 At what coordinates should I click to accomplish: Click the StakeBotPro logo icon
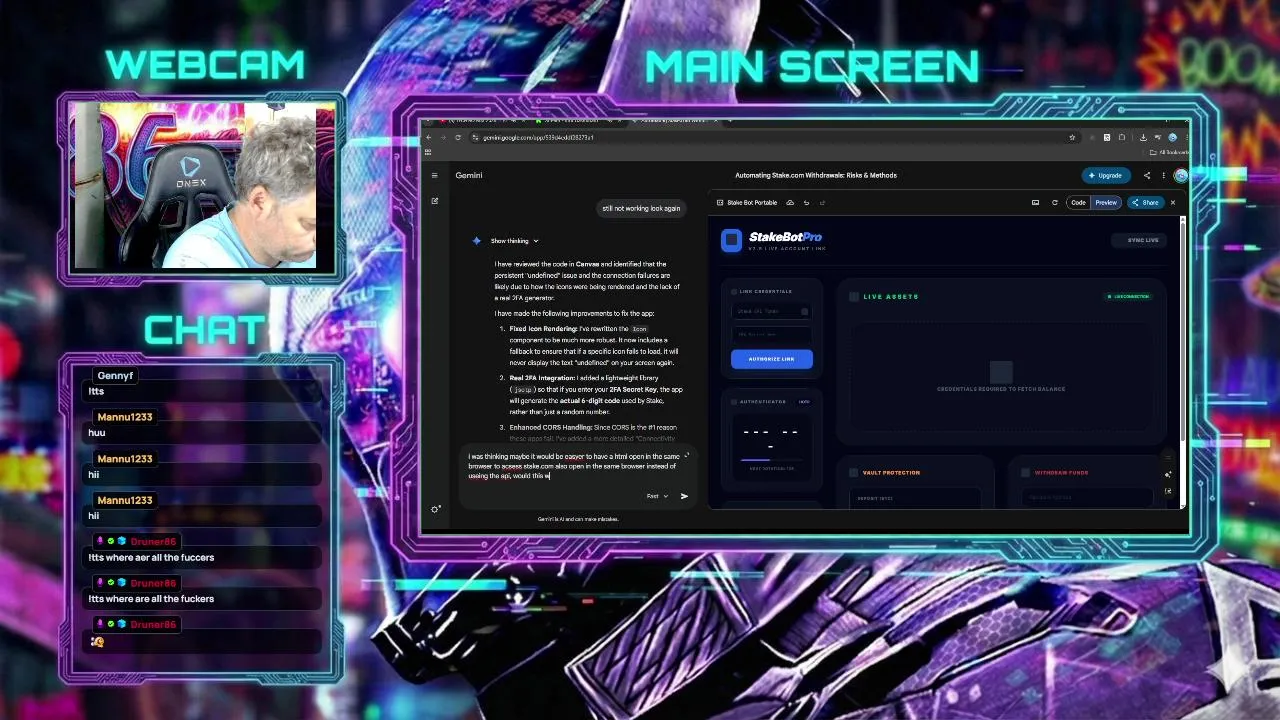point(732,239)
